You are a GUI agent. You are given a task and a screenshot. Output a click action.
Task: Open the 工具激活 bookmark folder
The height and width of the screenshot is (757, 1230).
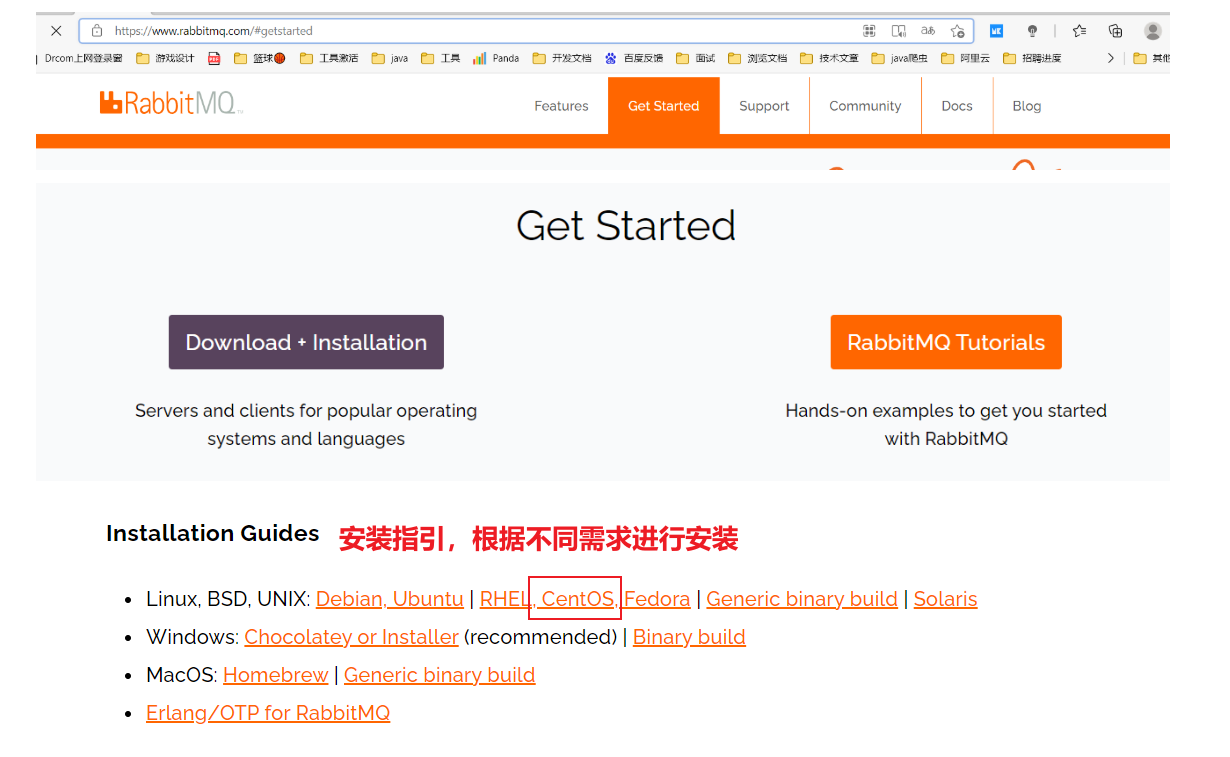click(x=329, y=58)
